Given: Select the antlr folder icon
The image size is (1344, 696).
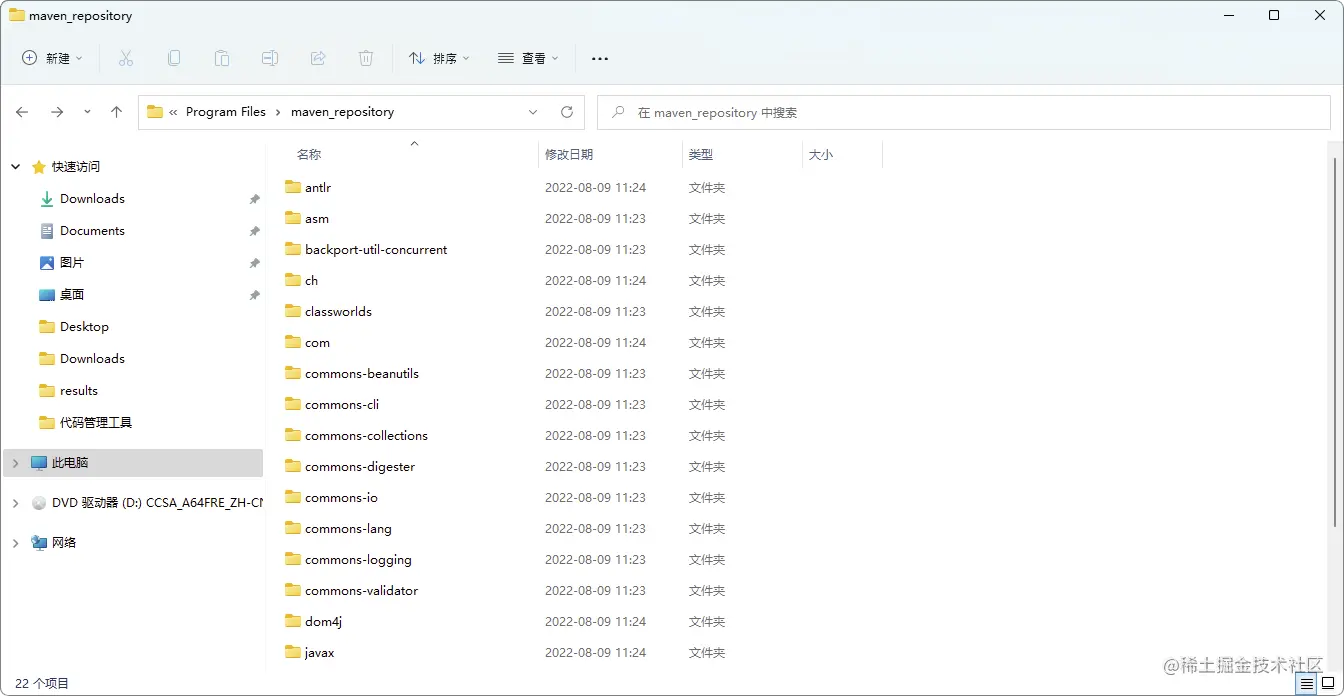Looking at the screenshot, I should [x=293, y=187].
